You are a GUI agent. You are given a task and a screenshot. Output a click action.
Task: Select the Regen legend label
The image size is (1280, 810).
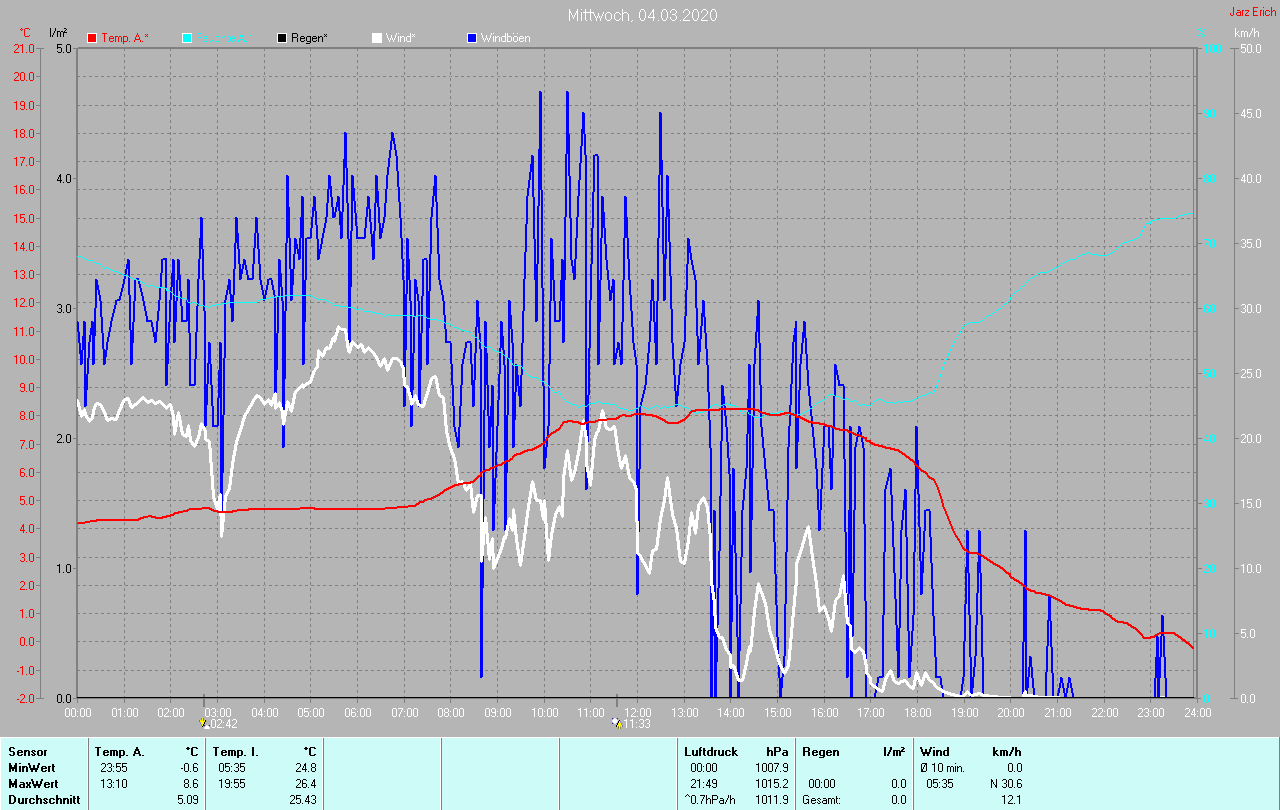310,38
